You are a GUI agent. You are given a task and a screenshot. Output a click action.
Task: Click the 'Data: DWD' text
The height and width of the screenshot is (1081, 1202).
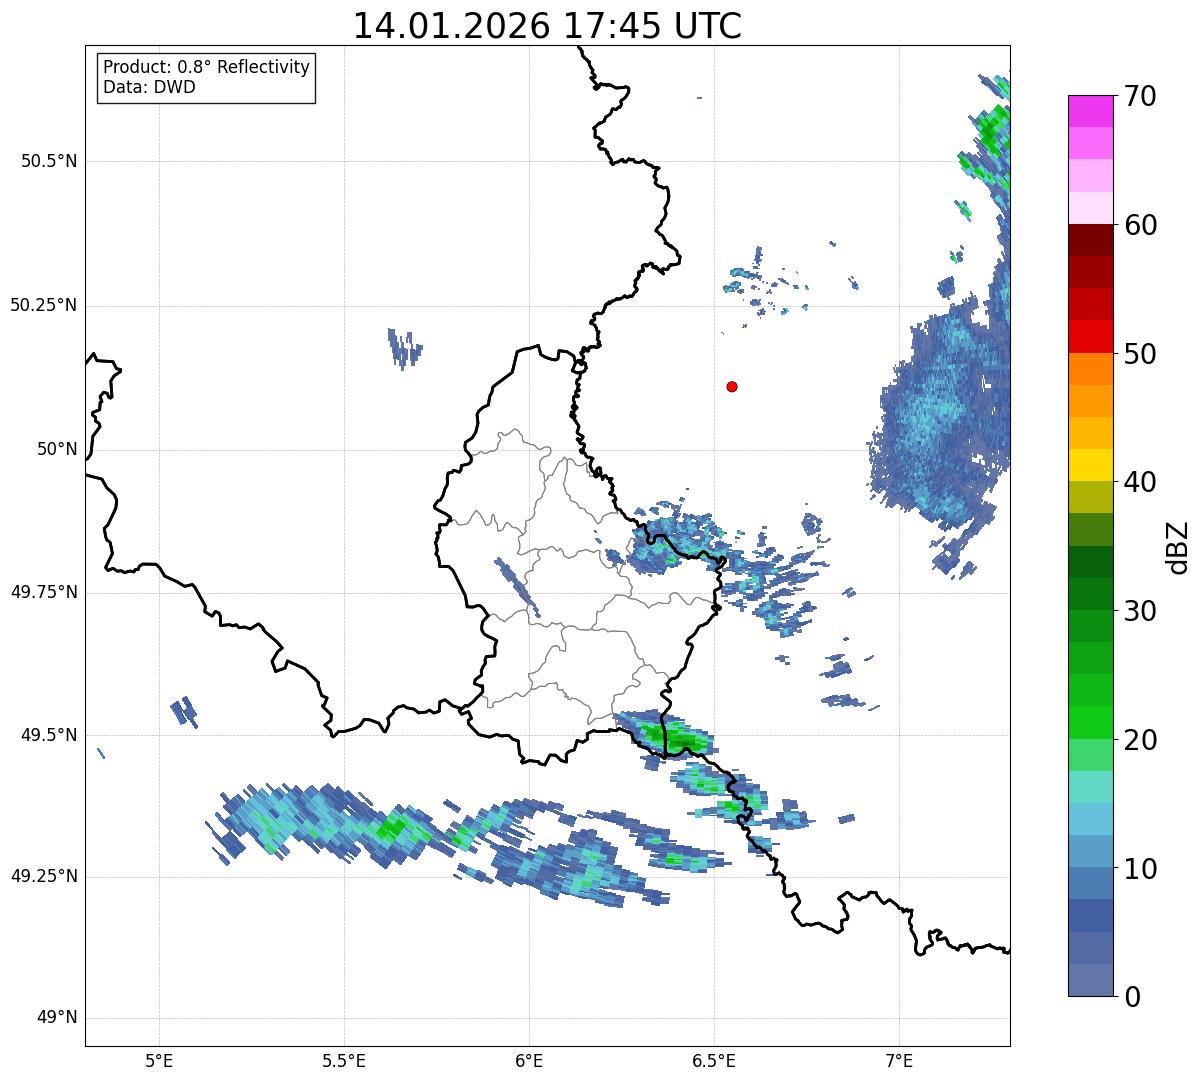point(149,87)
